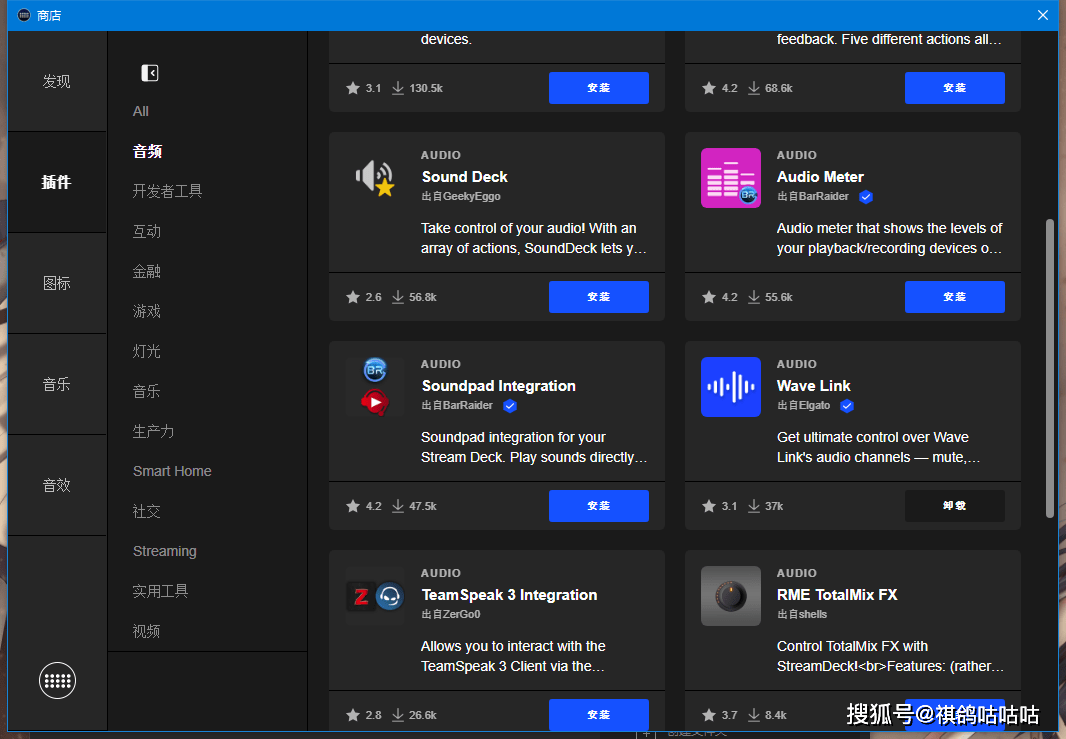Viewport: 1066px width, 739px height.
Task: Open the 音效 section
Action: point(57,485)
